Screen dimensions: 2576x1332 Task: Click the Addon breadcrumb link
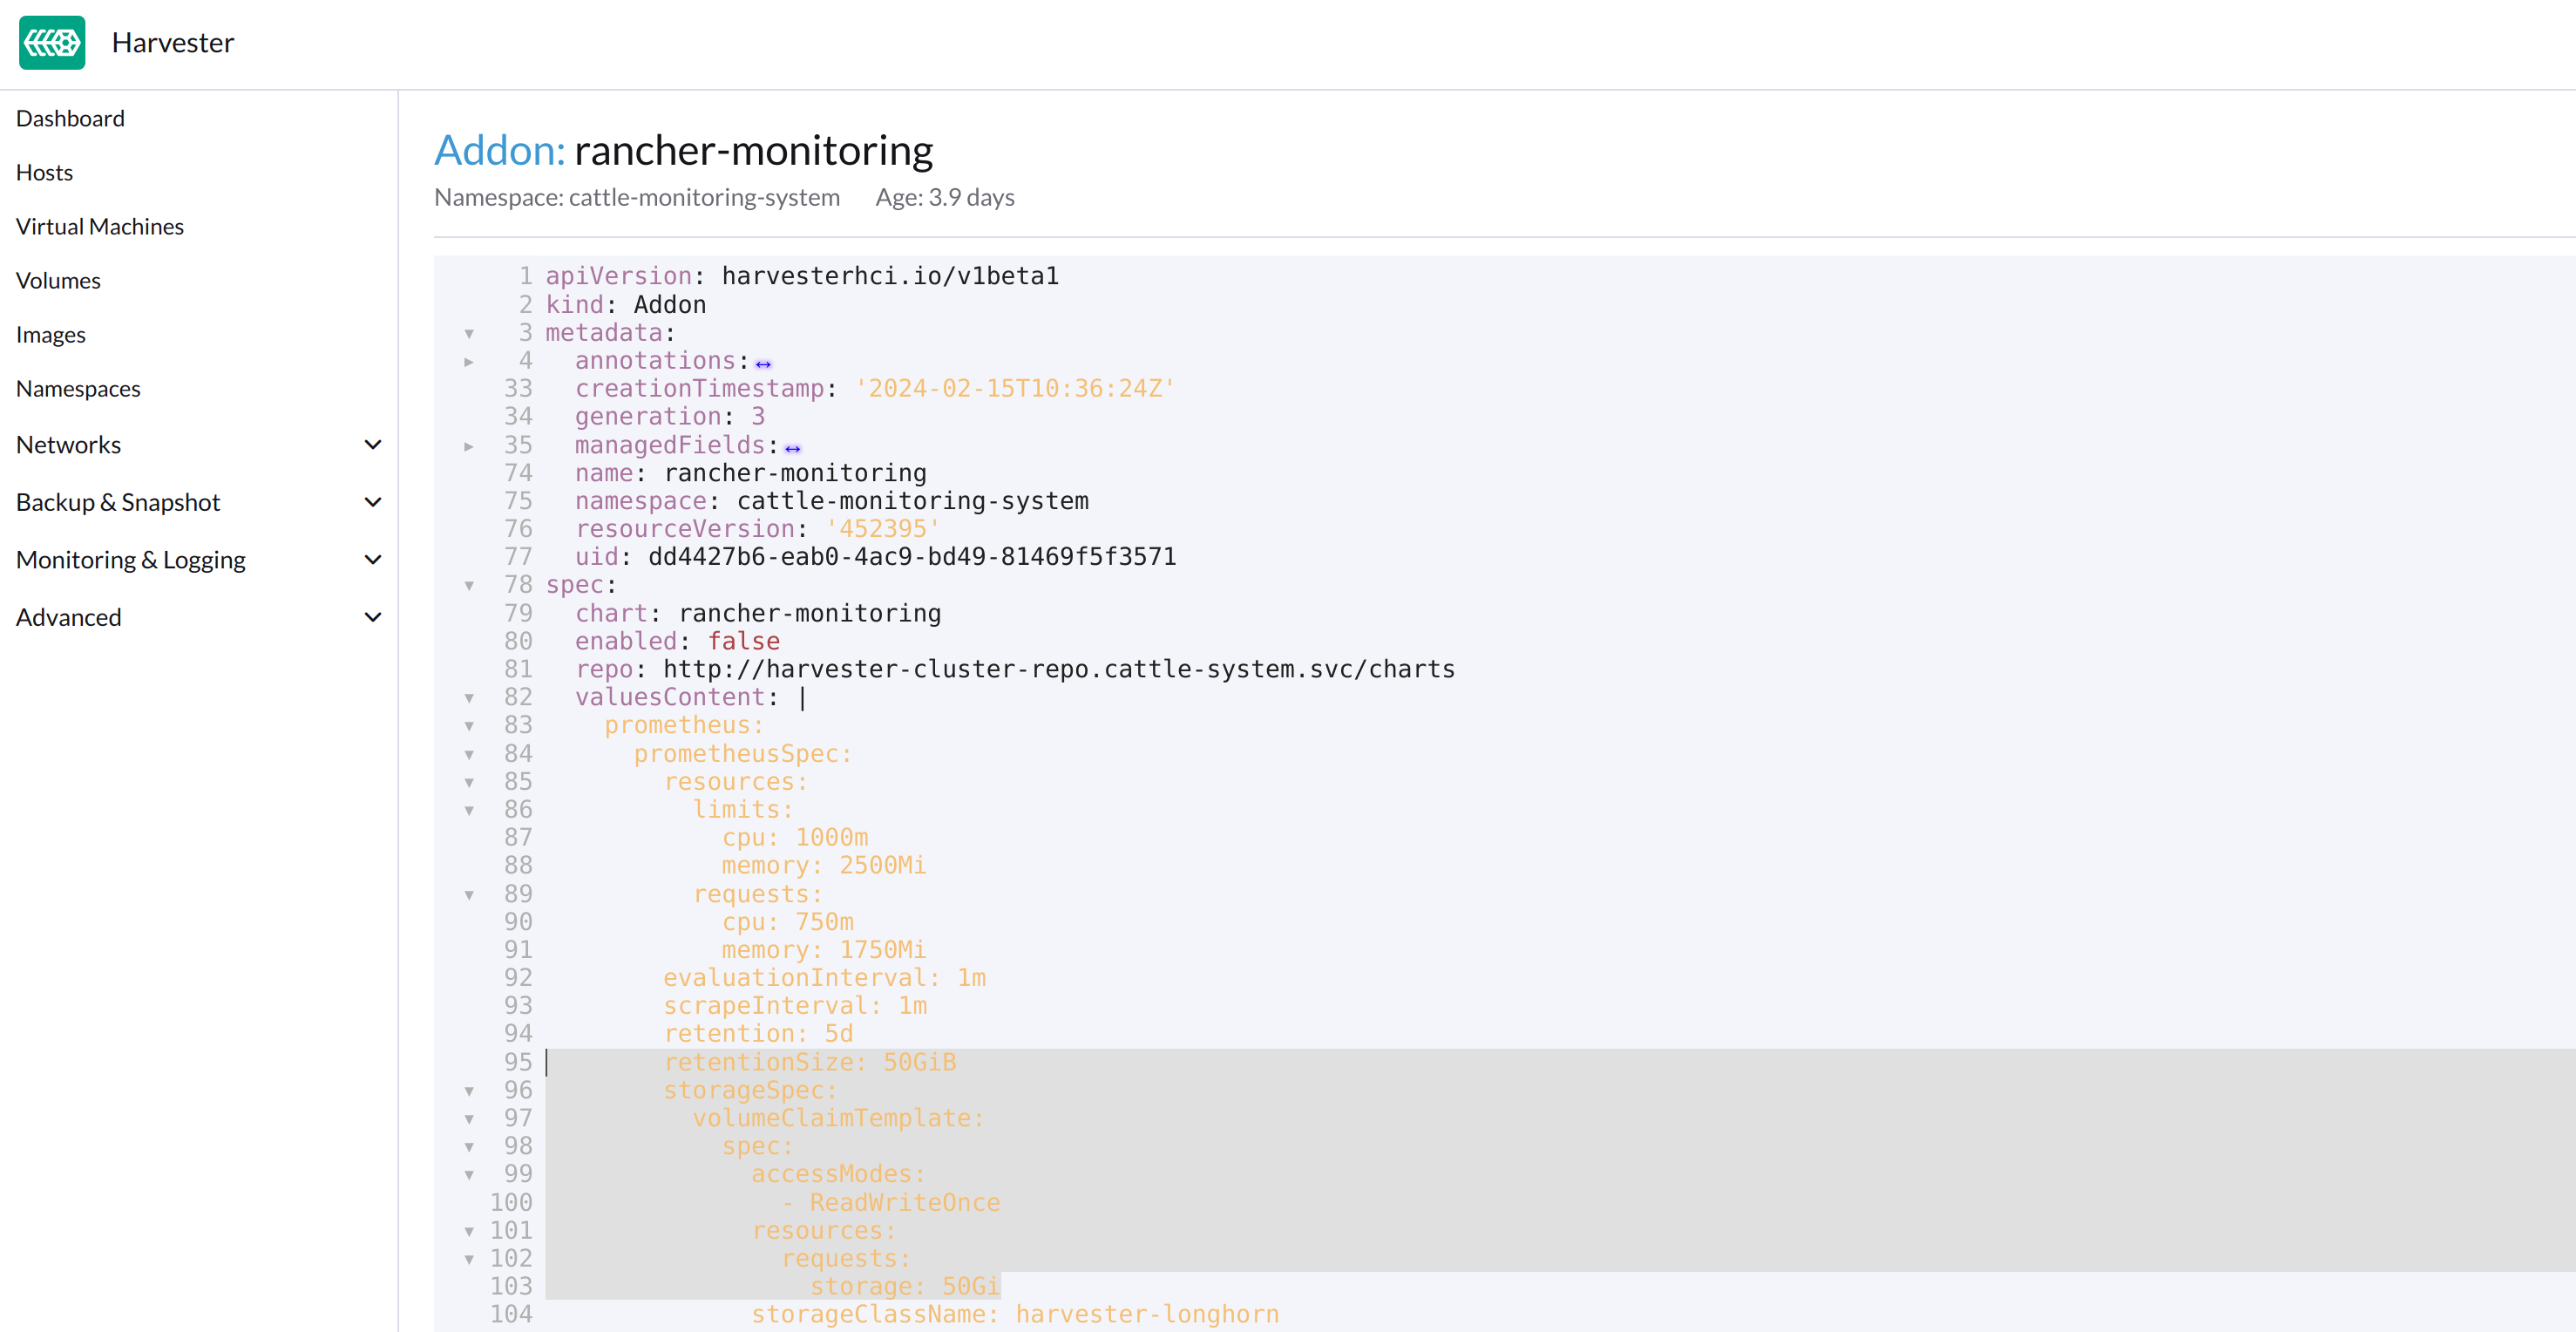pos(499,150)
